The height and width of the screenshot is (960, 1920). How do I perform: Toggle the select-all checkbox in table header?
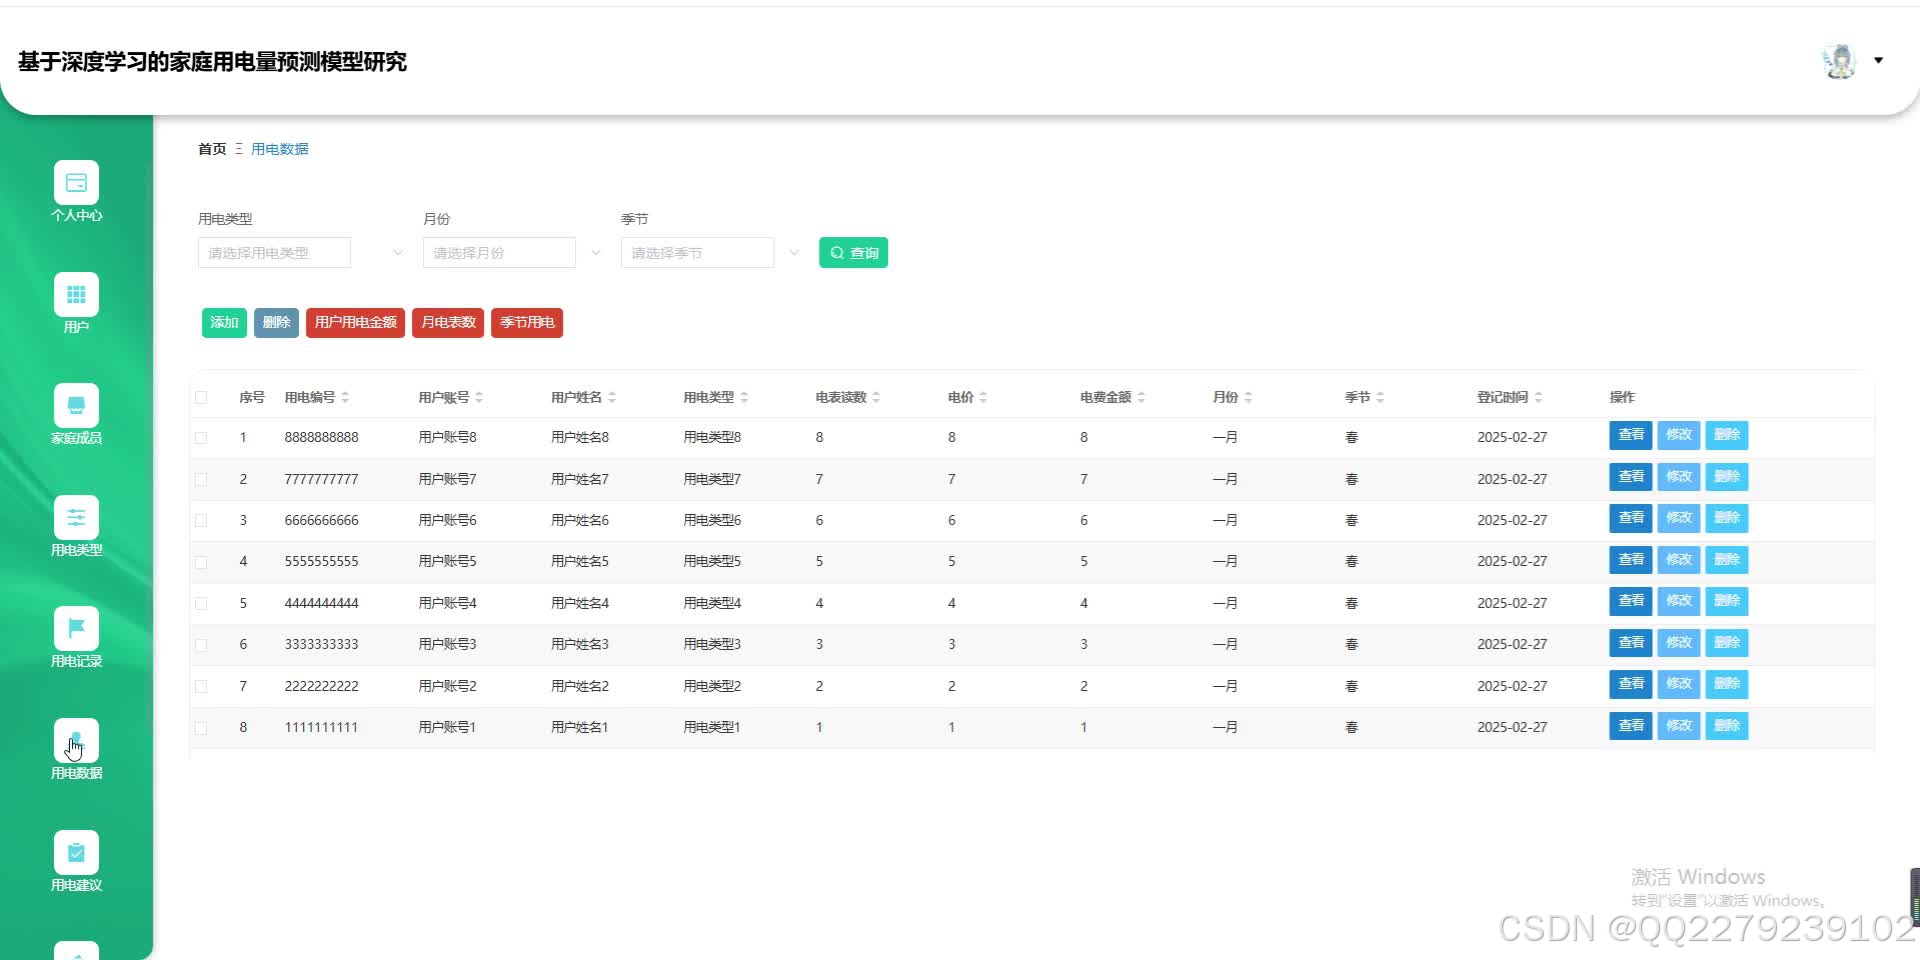(201, 397)
